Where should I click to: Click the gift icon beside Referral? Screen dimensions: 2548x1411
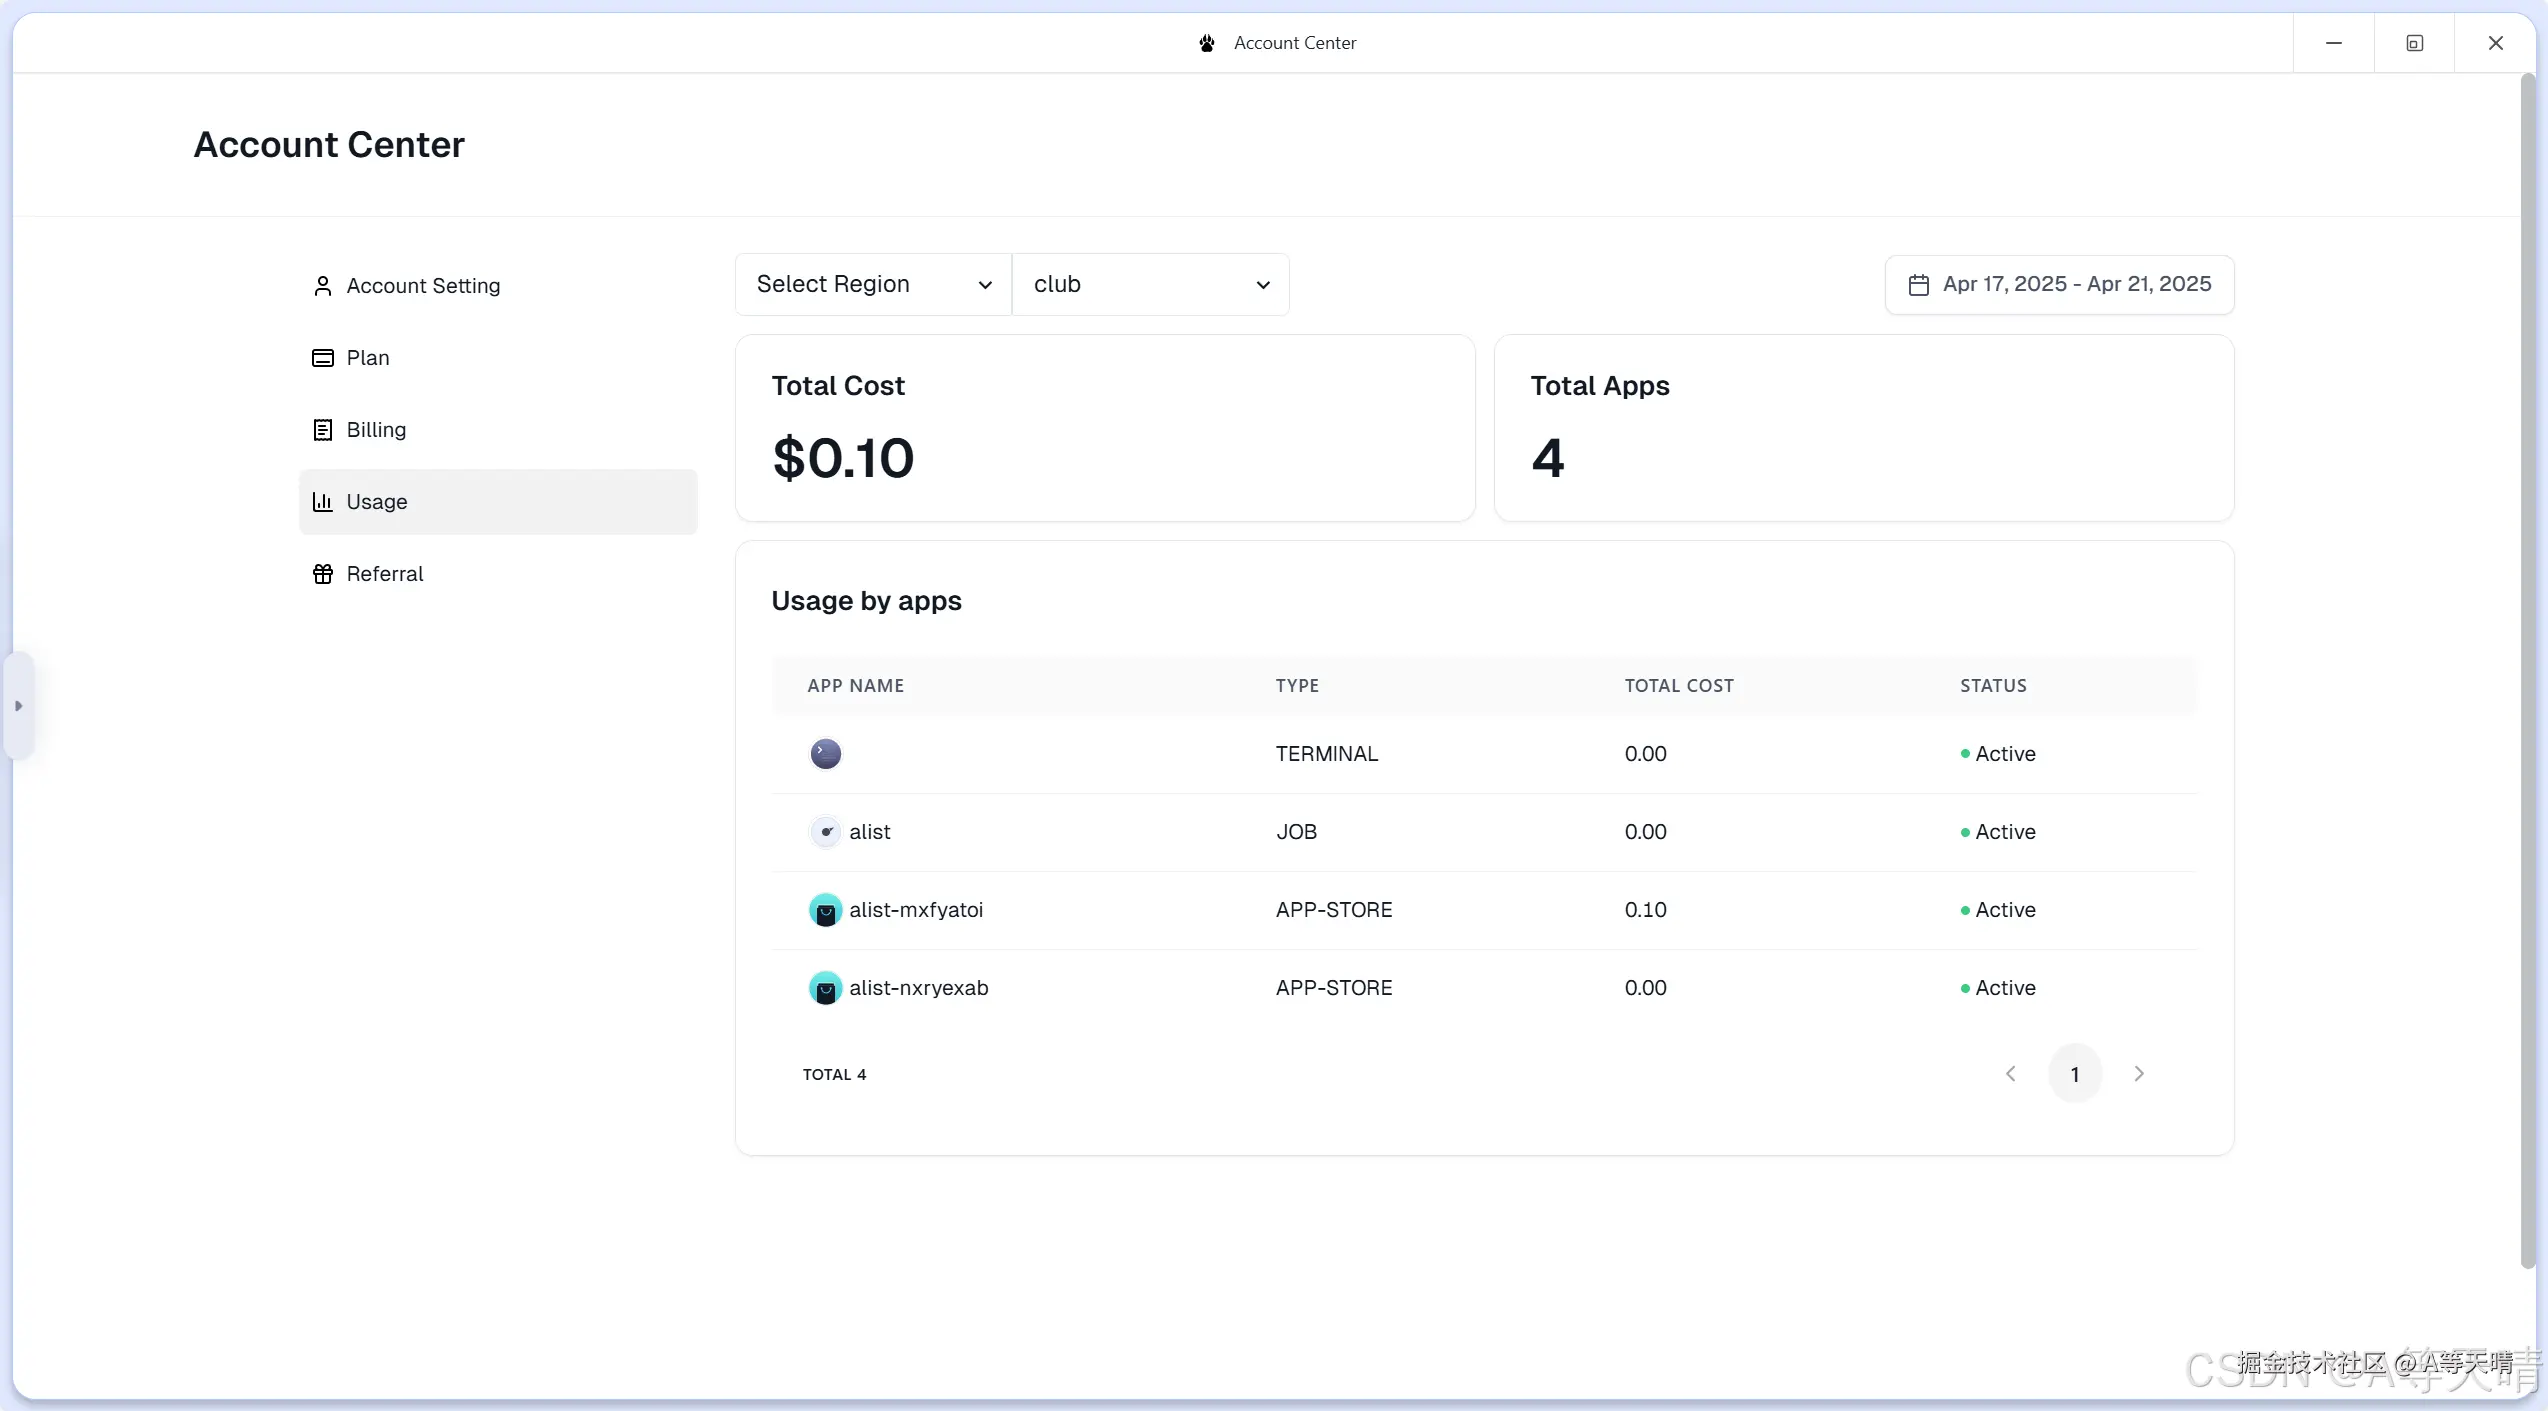point(322,574)
